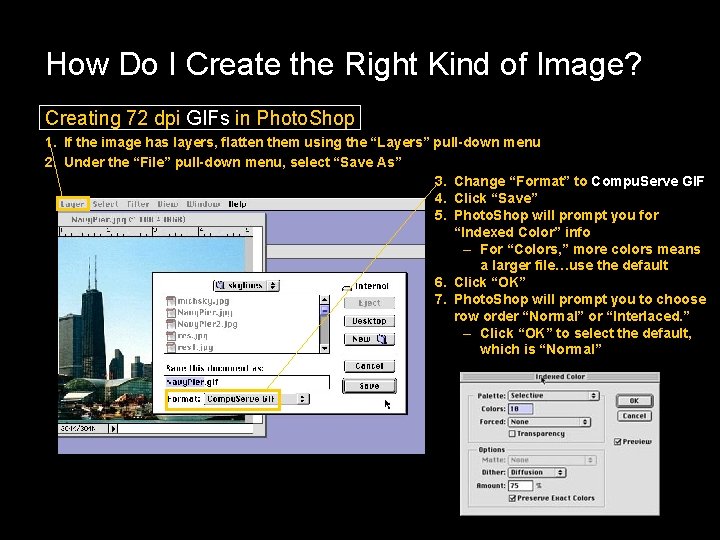Click the NavyPier.gif filename field
The image size is (720, 540).
(247, 382)
